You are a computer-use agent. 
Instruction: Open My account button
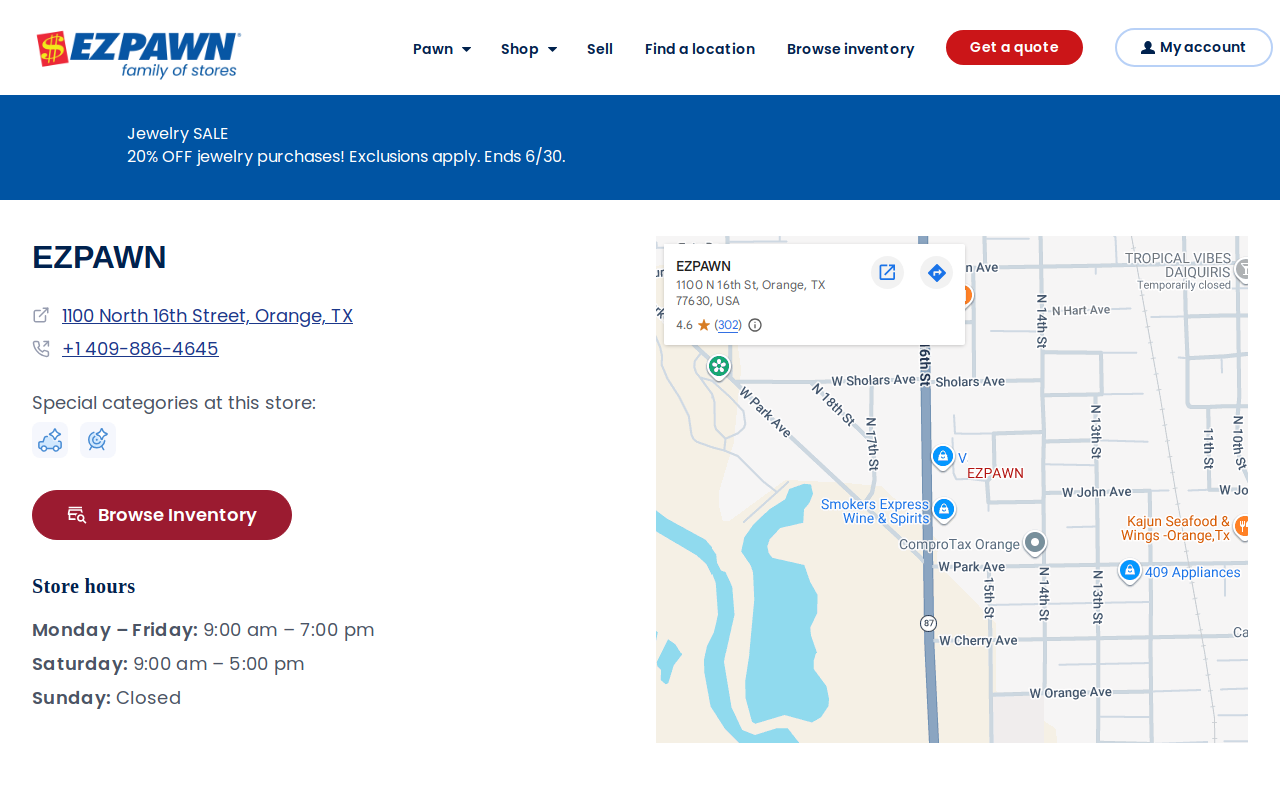tap(1194, 47)
